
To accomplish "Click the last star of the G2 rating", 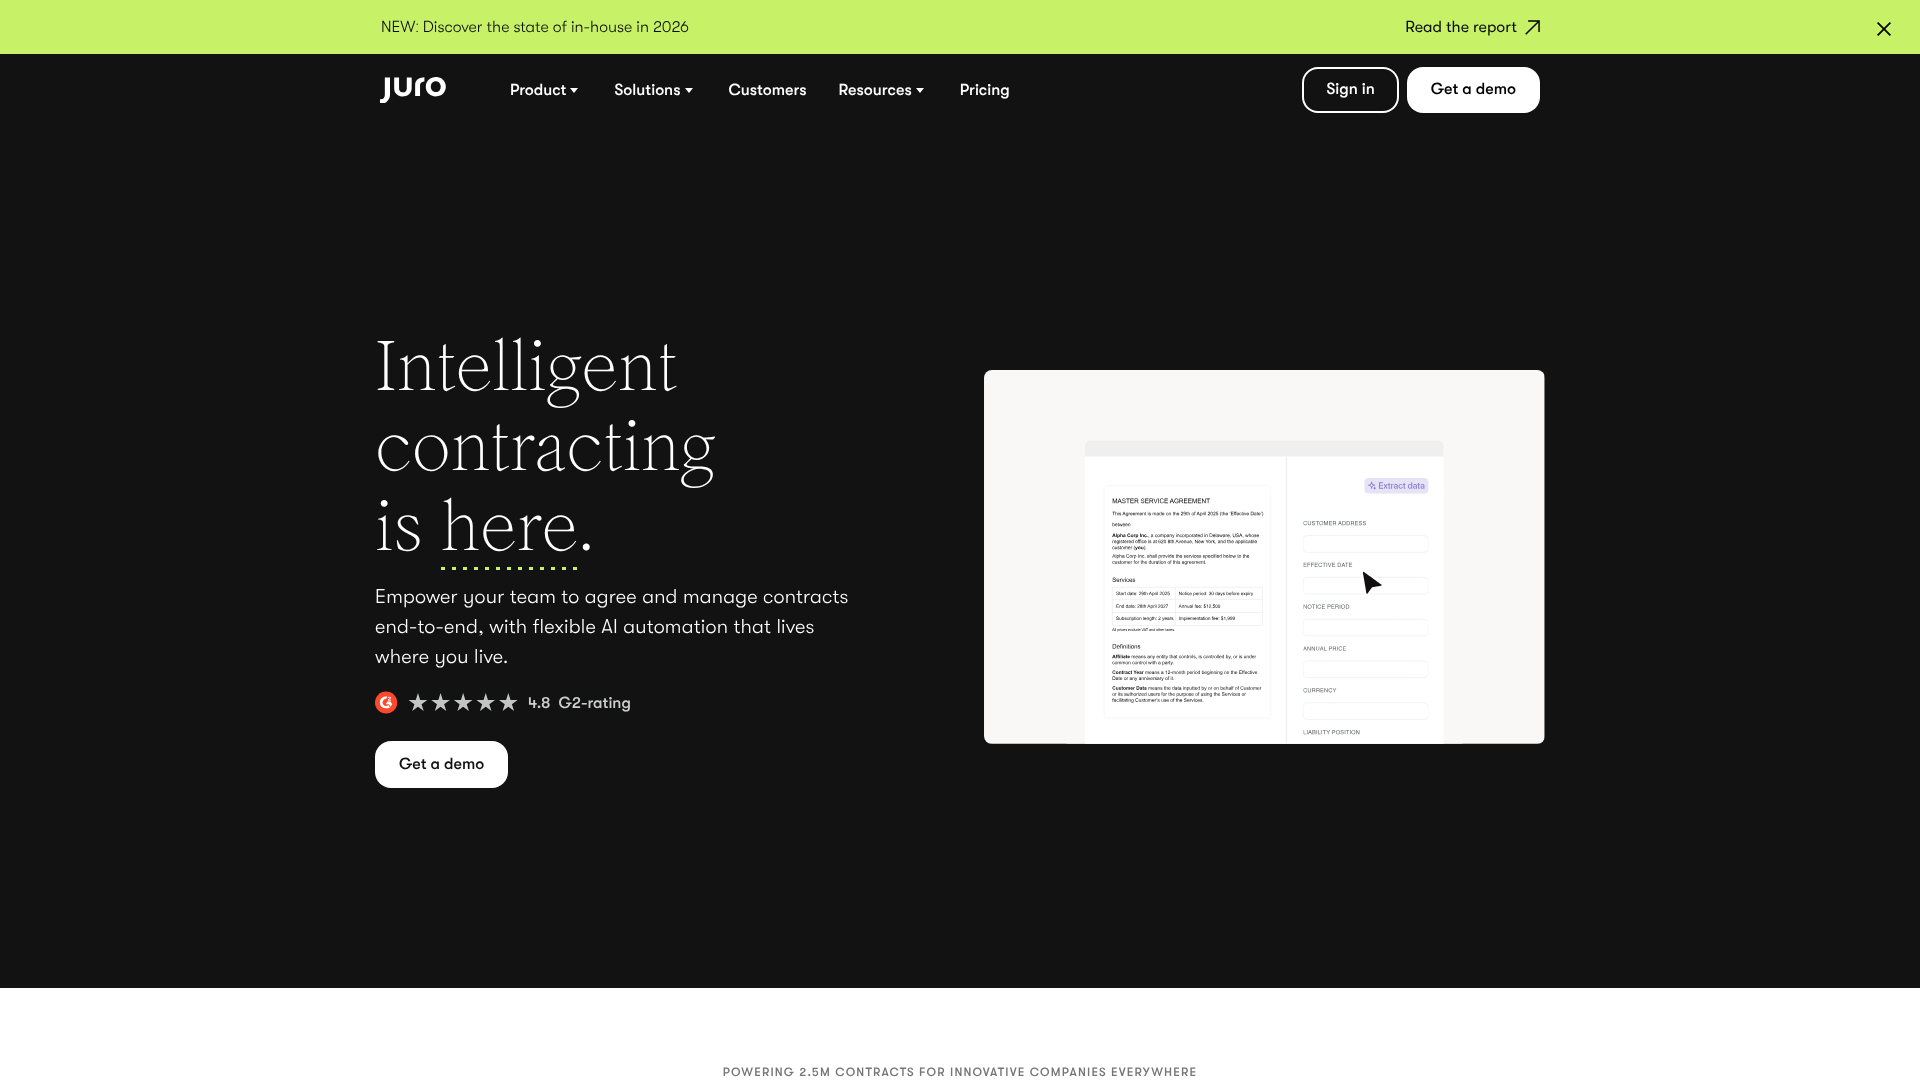I will (510, 702).
